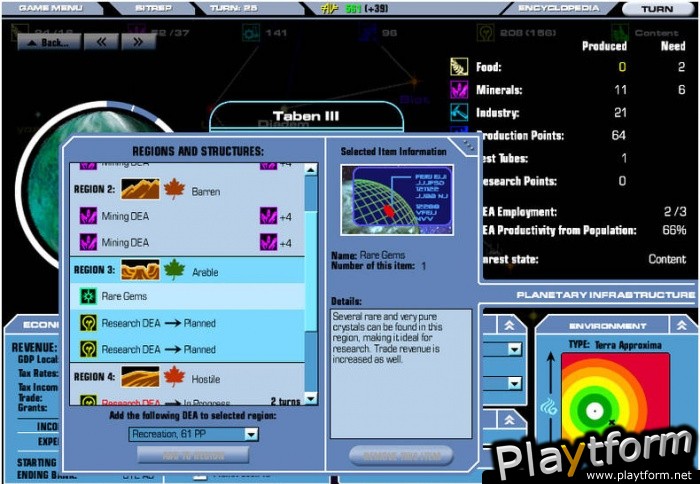
Task: Select second Mining DEA icon in Region 2
Action: [x=88, y=242]
